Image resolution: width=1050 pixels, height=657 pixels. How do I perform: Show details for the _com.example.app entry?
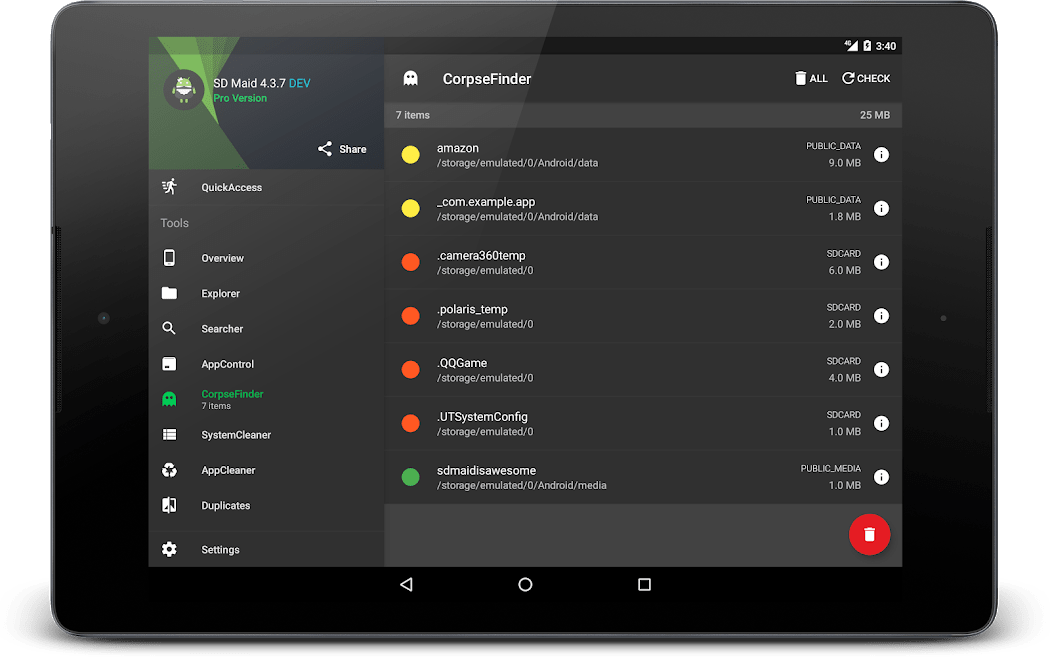pyautogui.click(x=881, y=208)
